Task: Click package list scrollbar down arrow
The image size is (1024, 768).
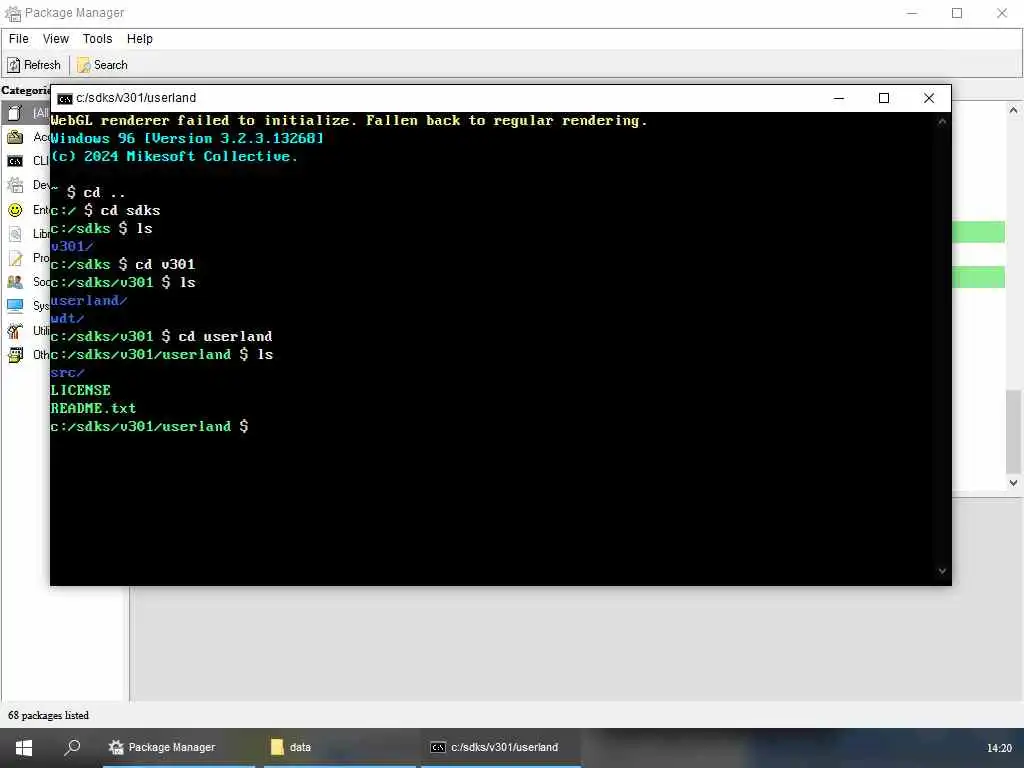Action: [1013, 483]
